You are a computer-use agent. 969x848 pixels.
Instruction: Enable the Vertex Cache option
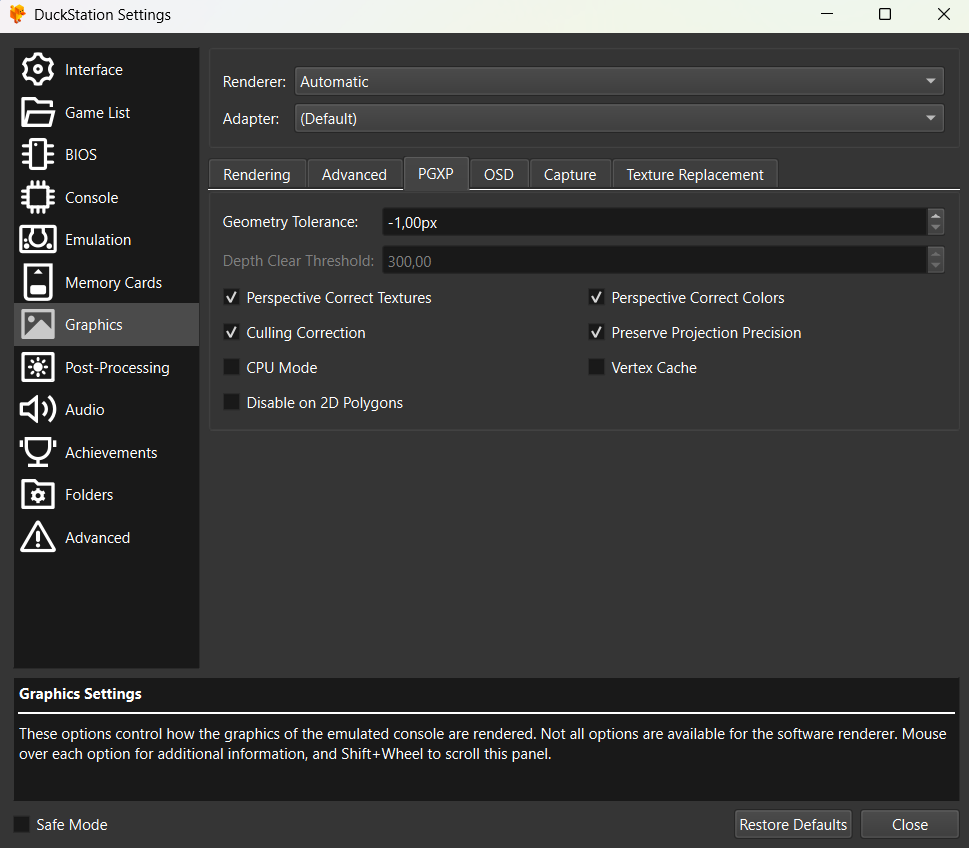596,368
